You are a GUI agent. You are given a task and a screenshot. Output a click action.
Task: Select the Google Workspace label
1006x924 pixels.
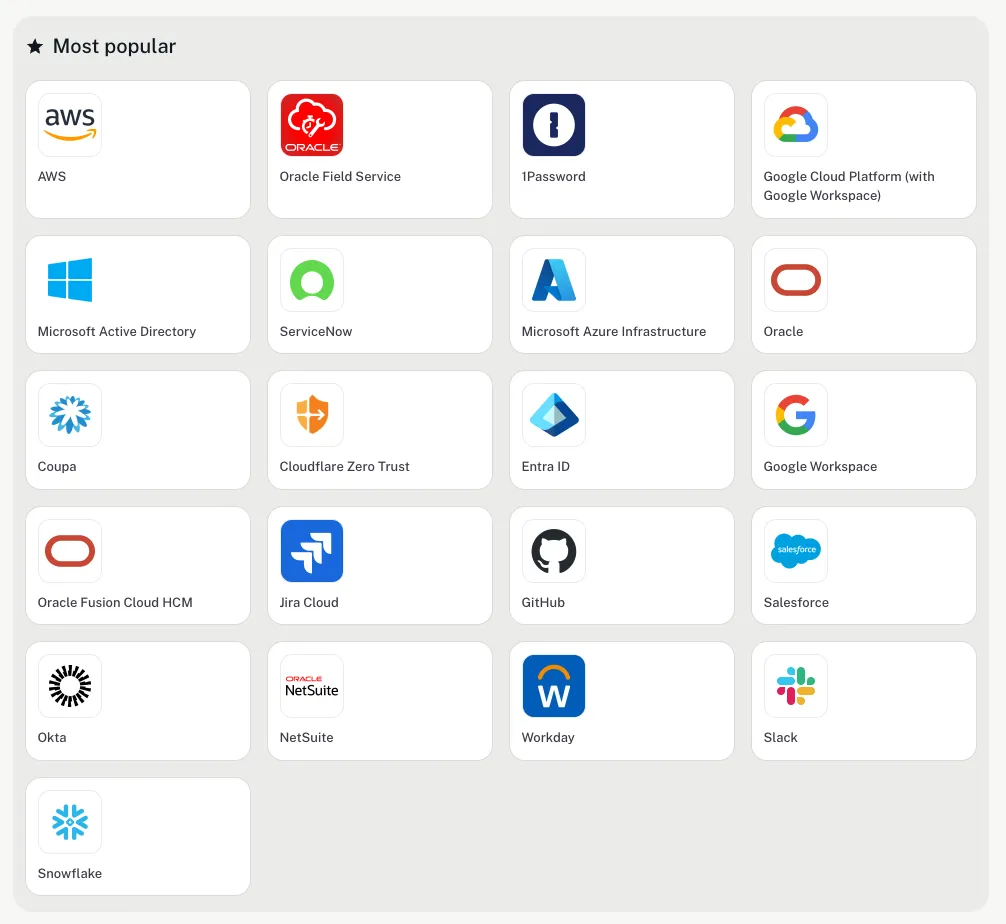point(820,466)
